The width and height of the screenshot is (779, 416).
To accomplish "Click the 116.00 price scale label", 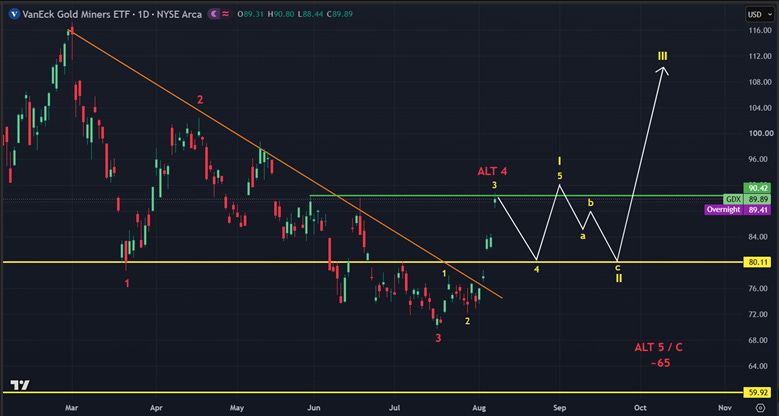I will point(759,31).
